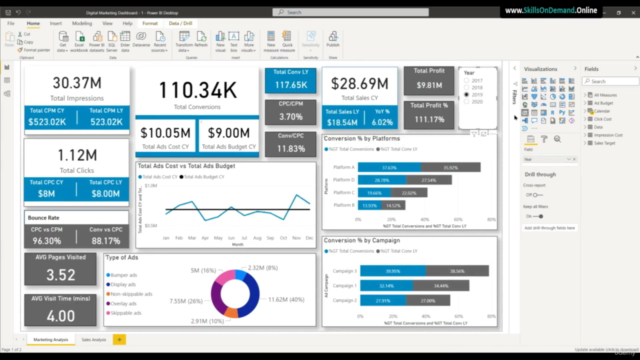
Task: Open the File menu
Action: click(11, 23)
